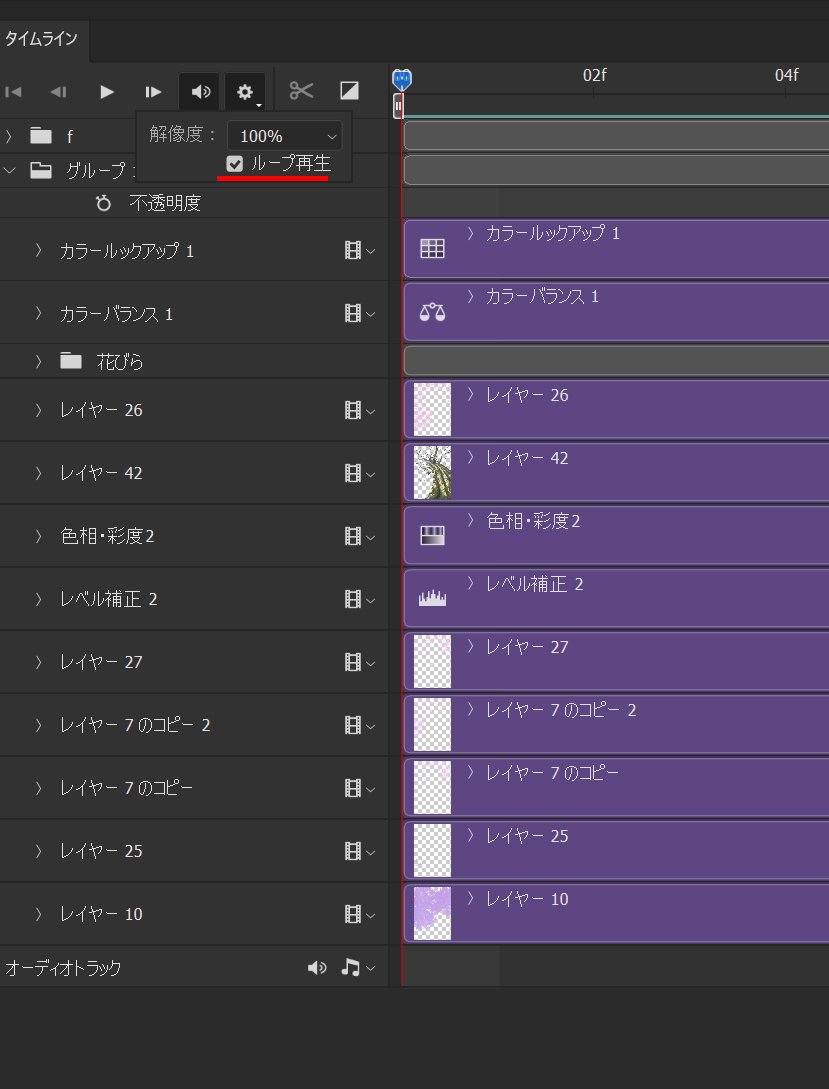Expand the カラールックアップ 1 clip chevron
Viewport: 829px width, 1089px height.
click(x=470, y=233)
